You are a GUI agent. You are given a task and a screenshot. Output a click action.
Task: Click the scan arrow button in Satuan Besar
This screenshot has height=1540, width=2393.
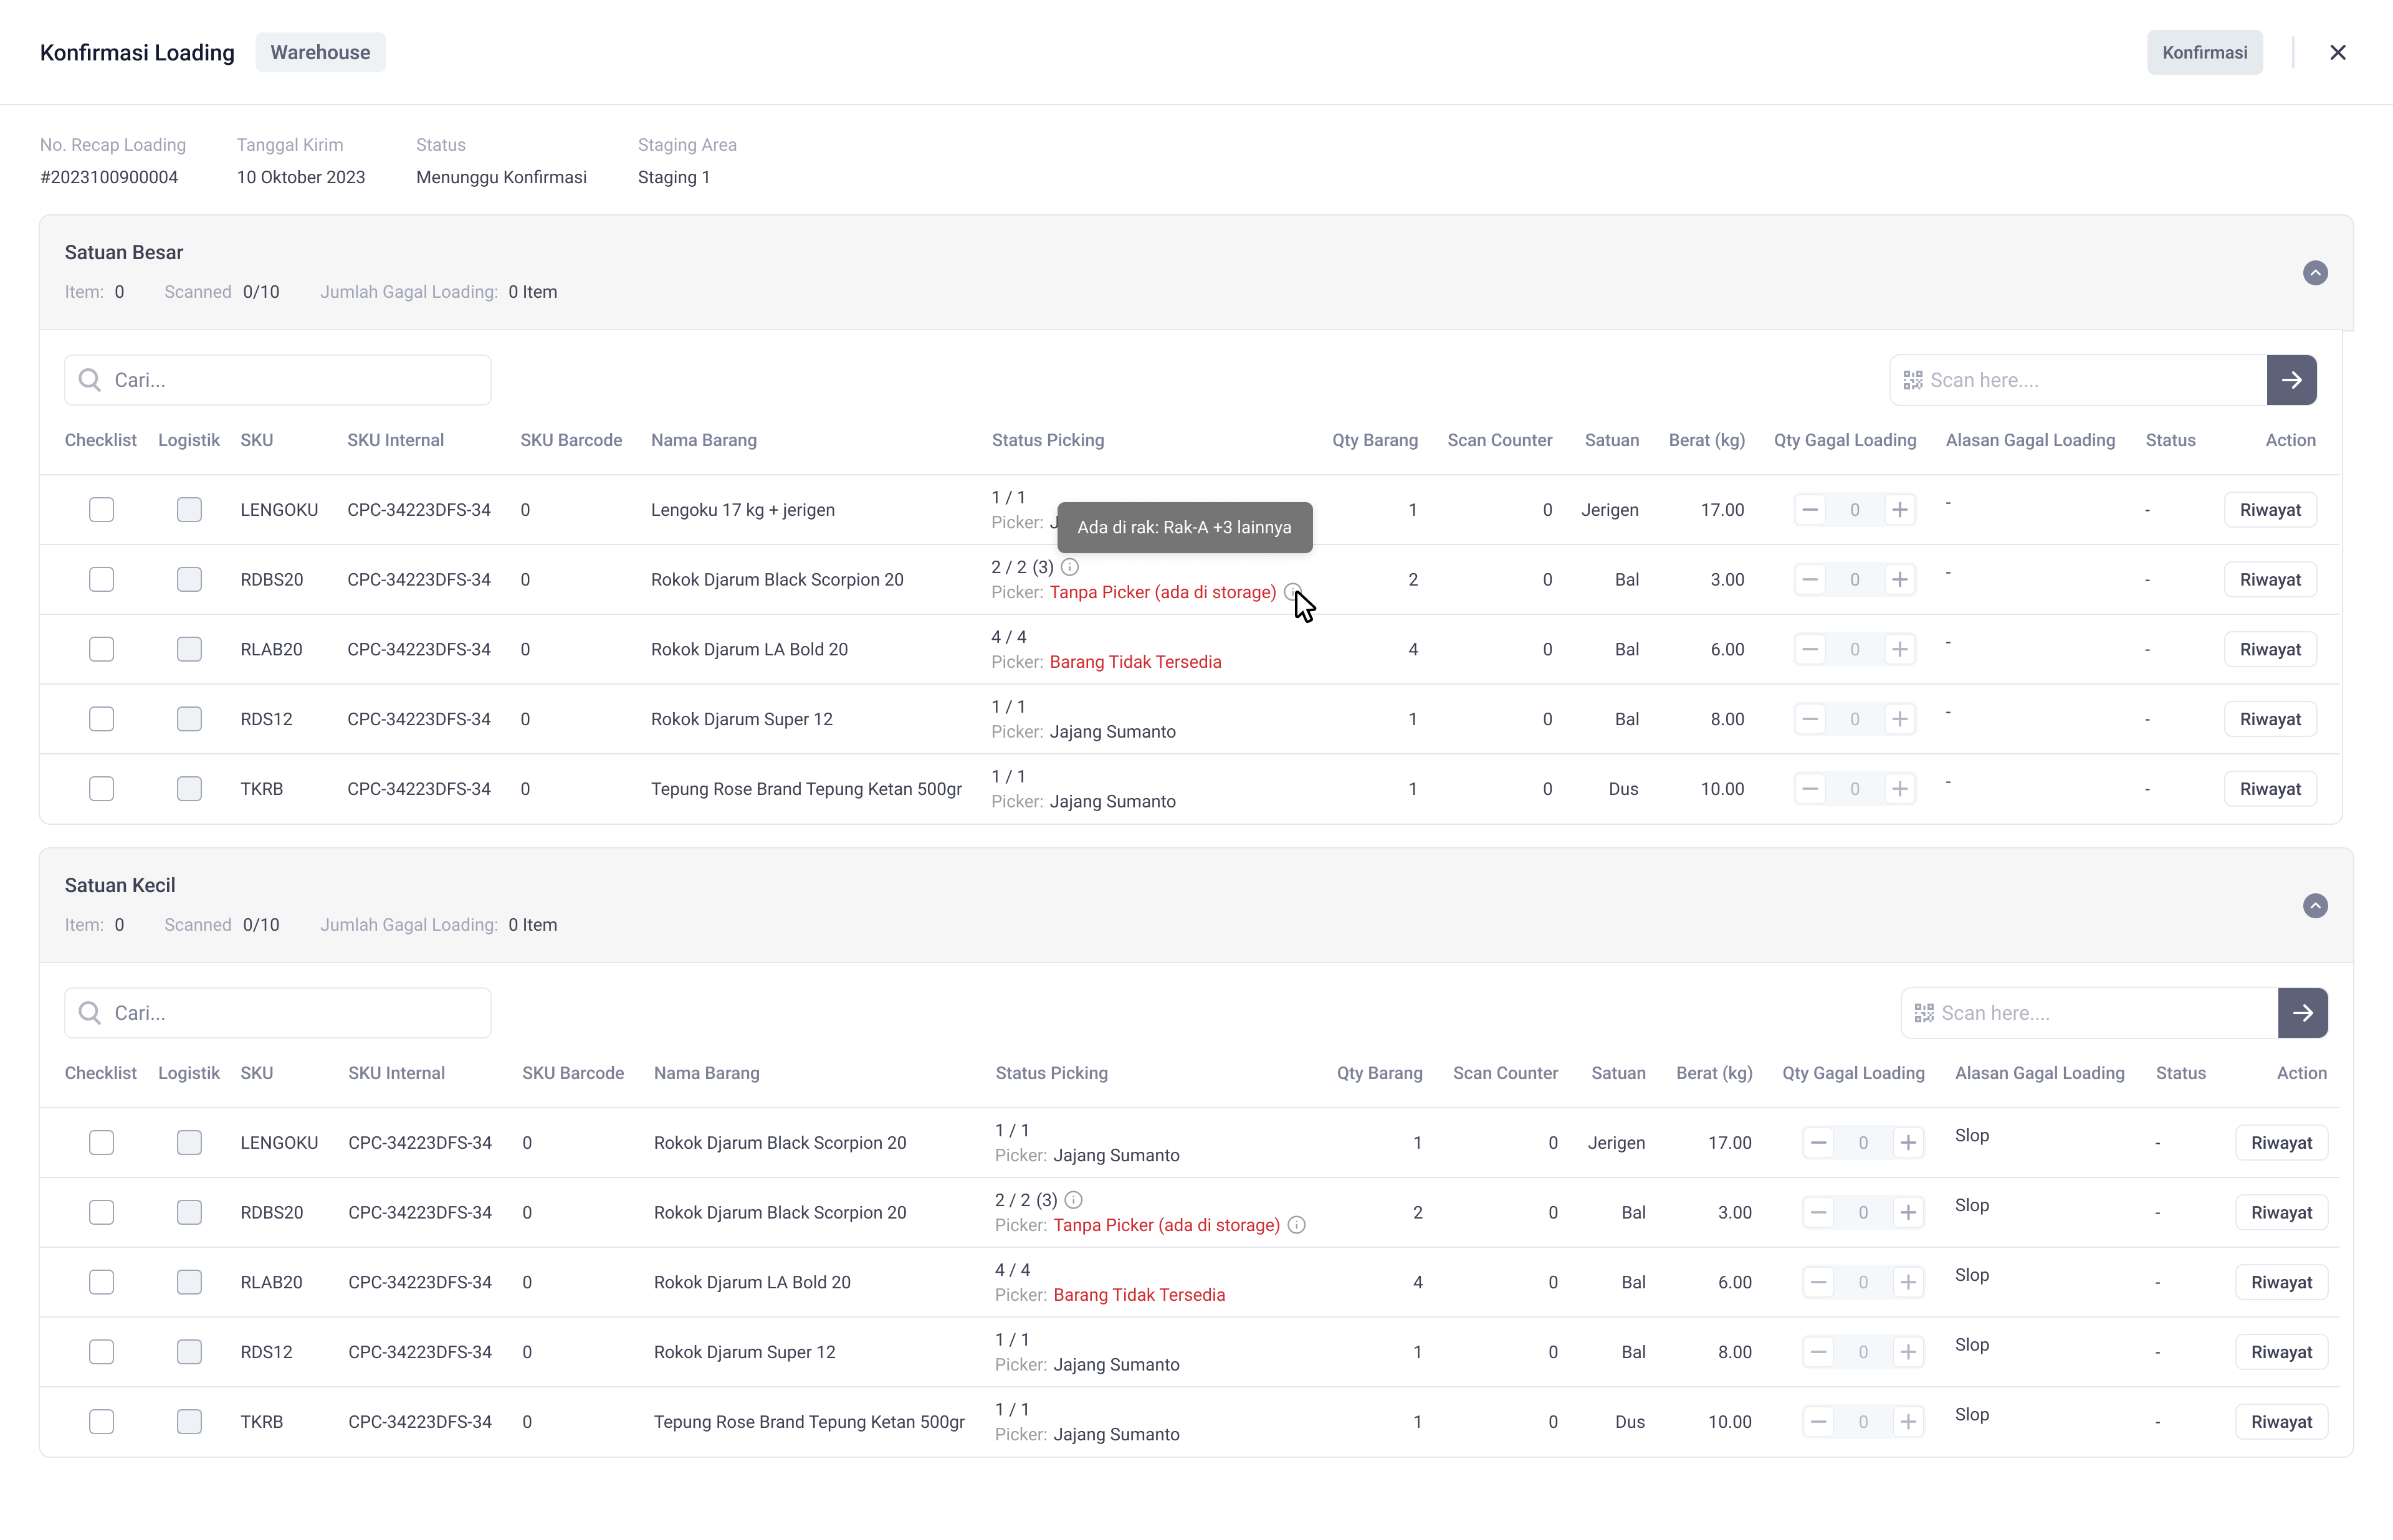point(2291,380)
